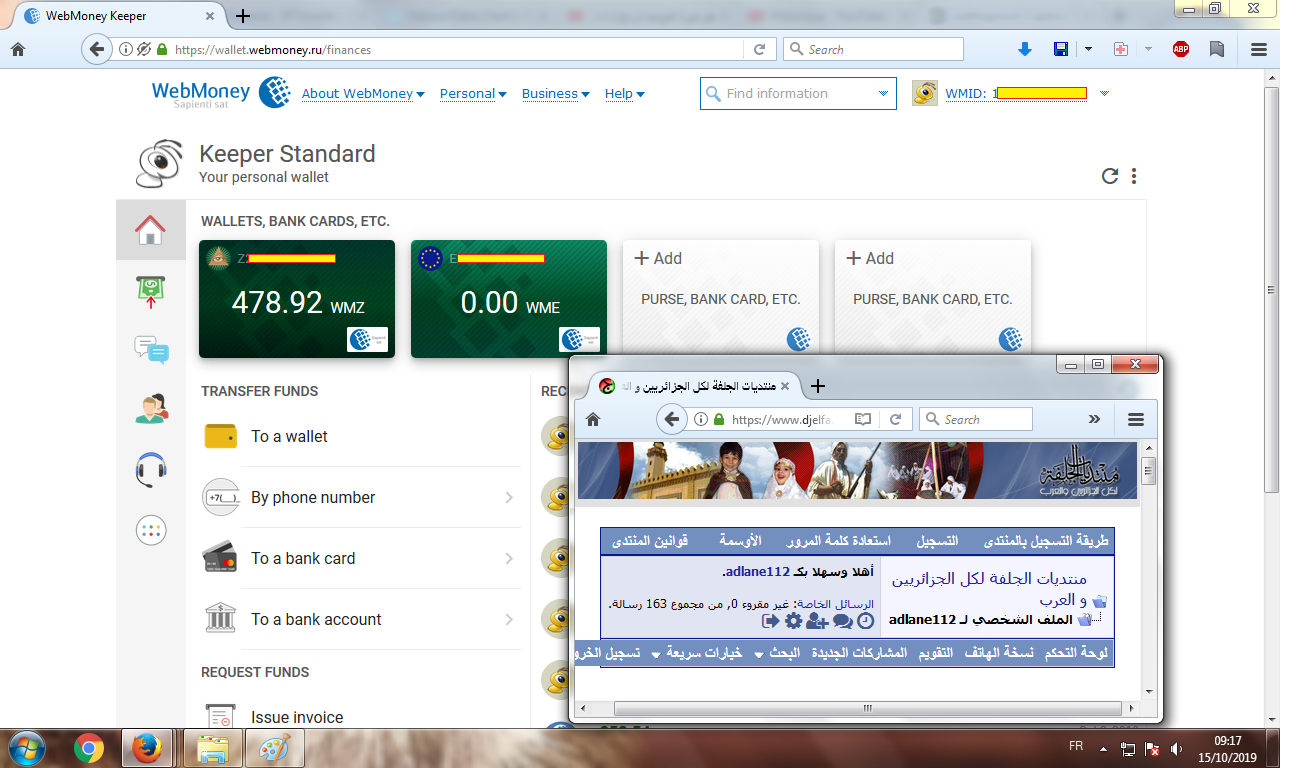Click the floppy-disk save toolbar icon
1300x768 pixels.
[x=1061, y=49]
